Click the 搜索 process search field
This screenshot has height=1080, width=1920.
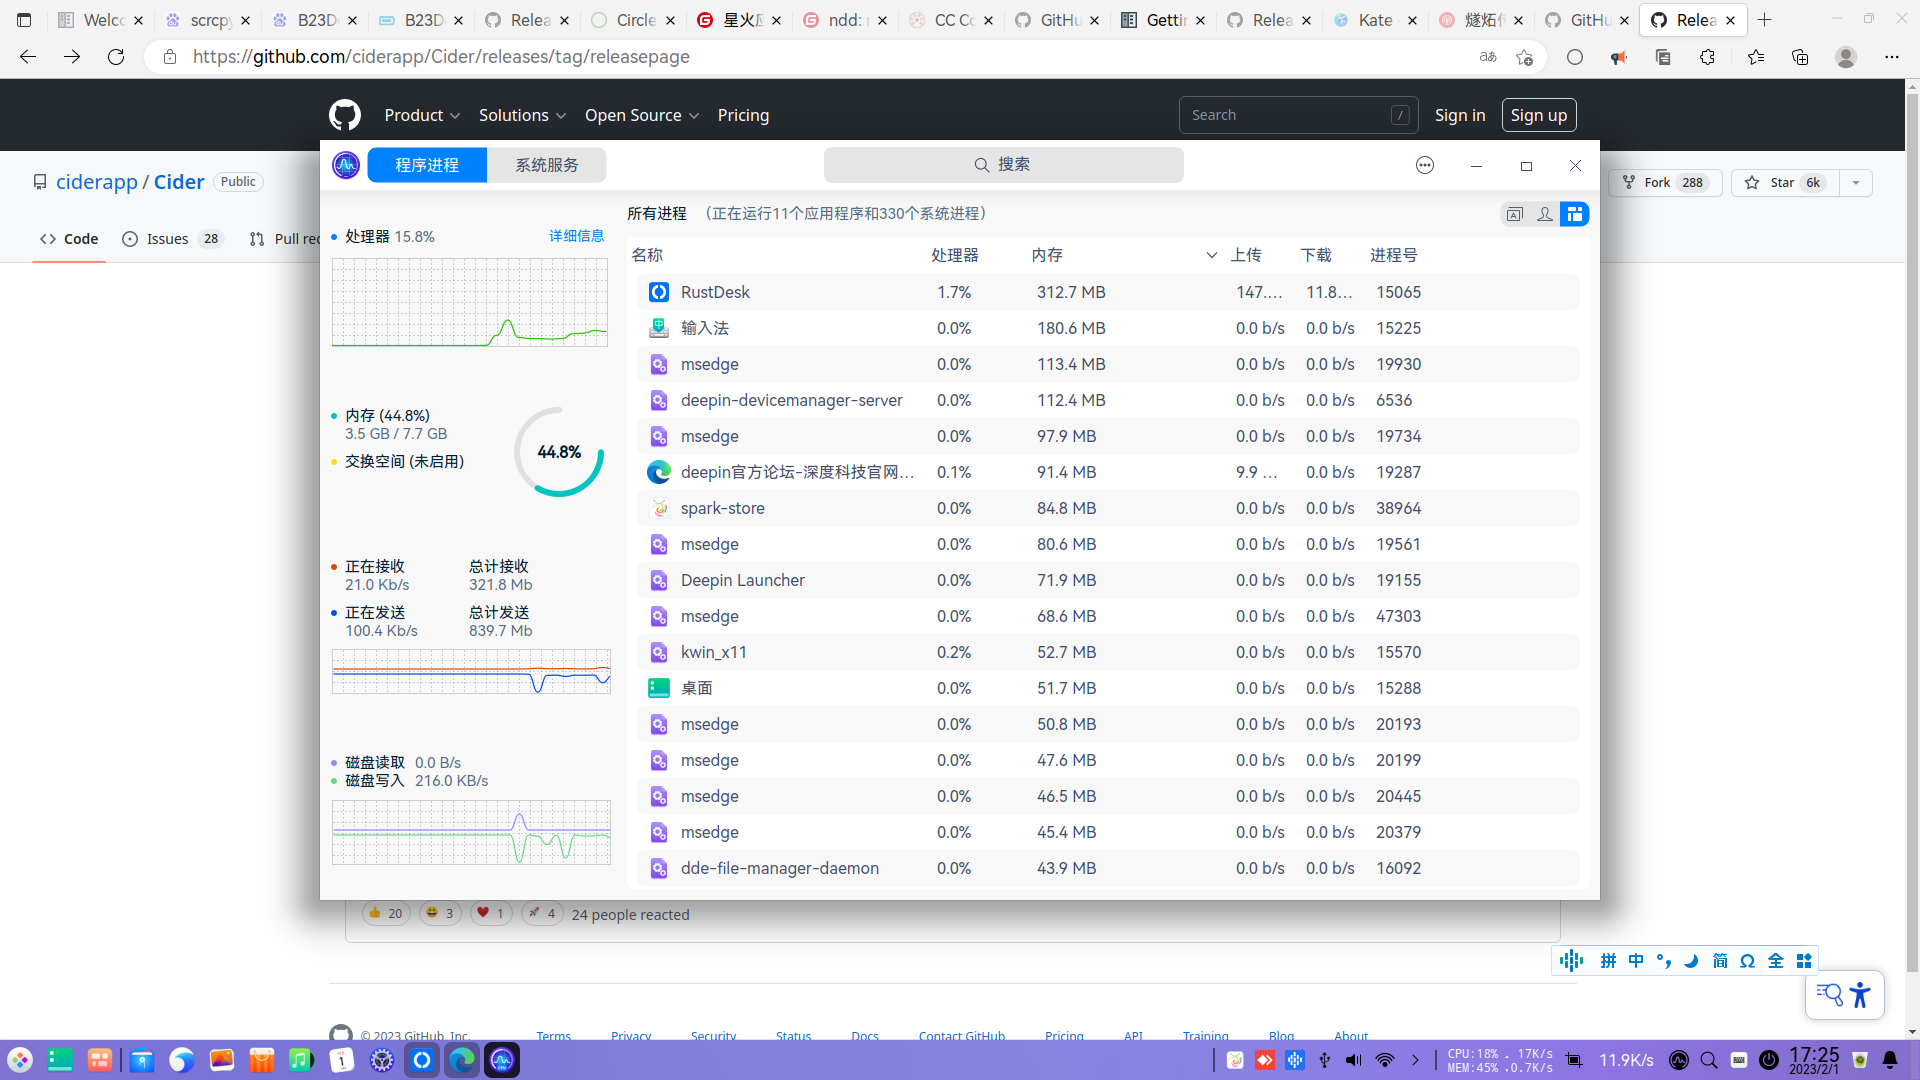[1003, 165]
